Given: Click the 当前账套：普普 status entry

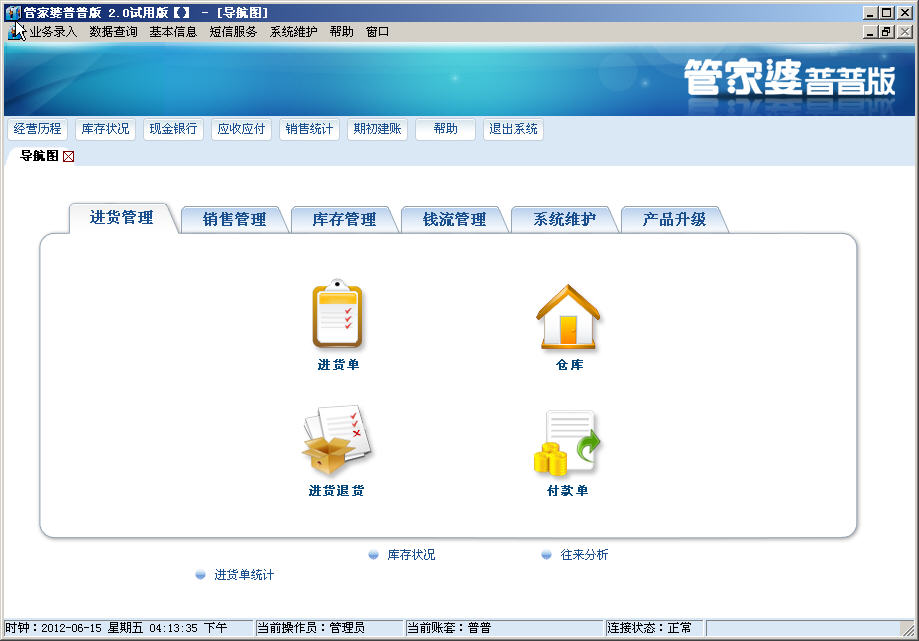Looking at the screenshot, I should tap(505, 628).
